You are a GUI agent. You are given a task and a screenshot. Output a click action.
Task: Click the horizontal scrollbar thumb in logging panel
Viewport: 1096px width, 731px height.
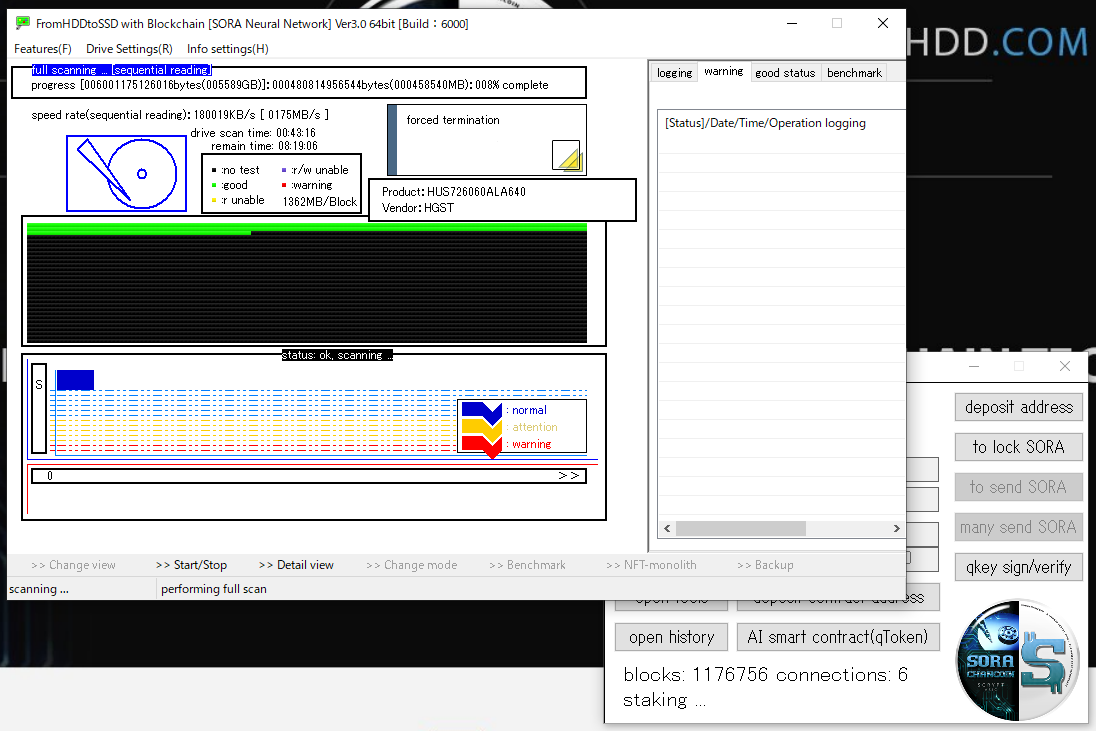point(741,528)
